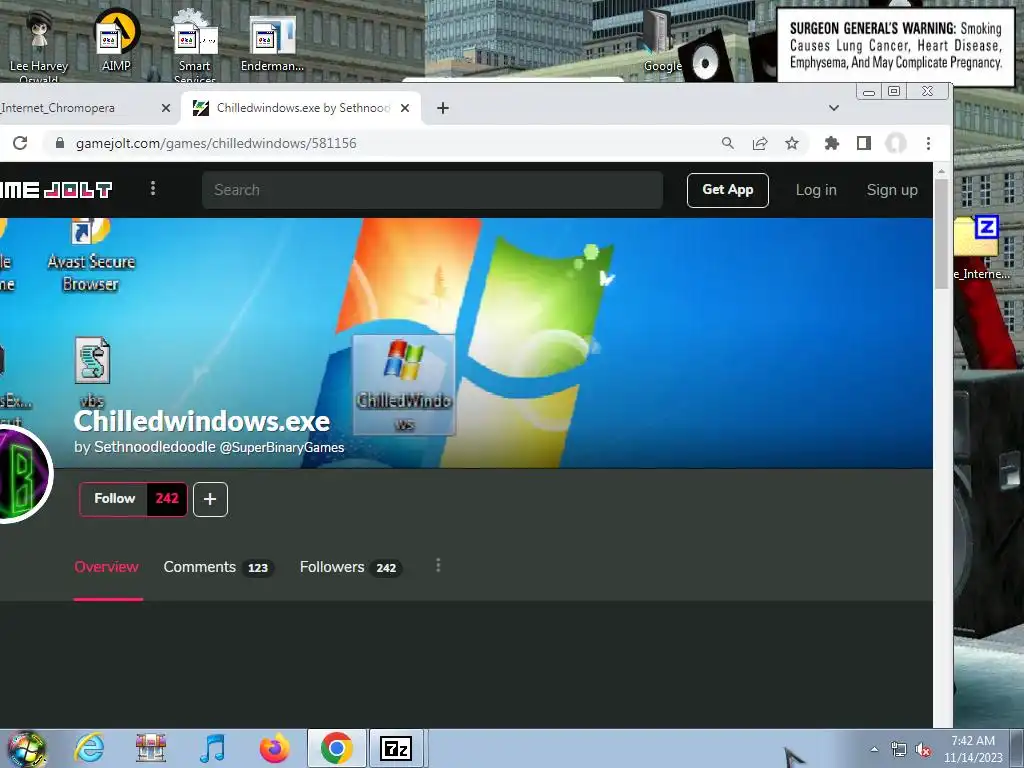Open the Followers 242 tab
Screen dimensions: 1024x768
pos(351,567)
